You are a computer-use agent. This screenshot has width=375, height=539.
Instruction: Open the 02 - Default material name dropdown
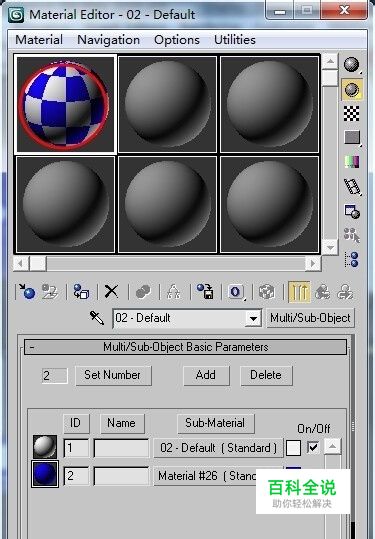253,318
